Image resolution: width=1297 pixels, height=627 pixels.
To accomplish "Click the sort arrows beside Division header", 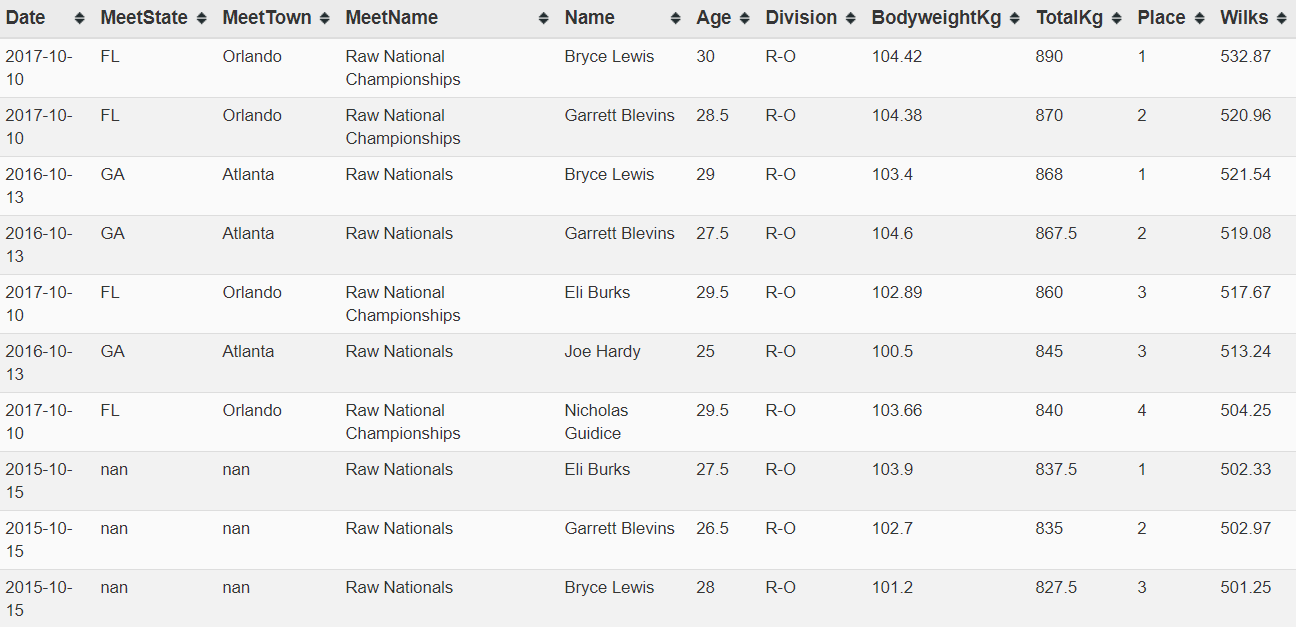I will 851,19.
